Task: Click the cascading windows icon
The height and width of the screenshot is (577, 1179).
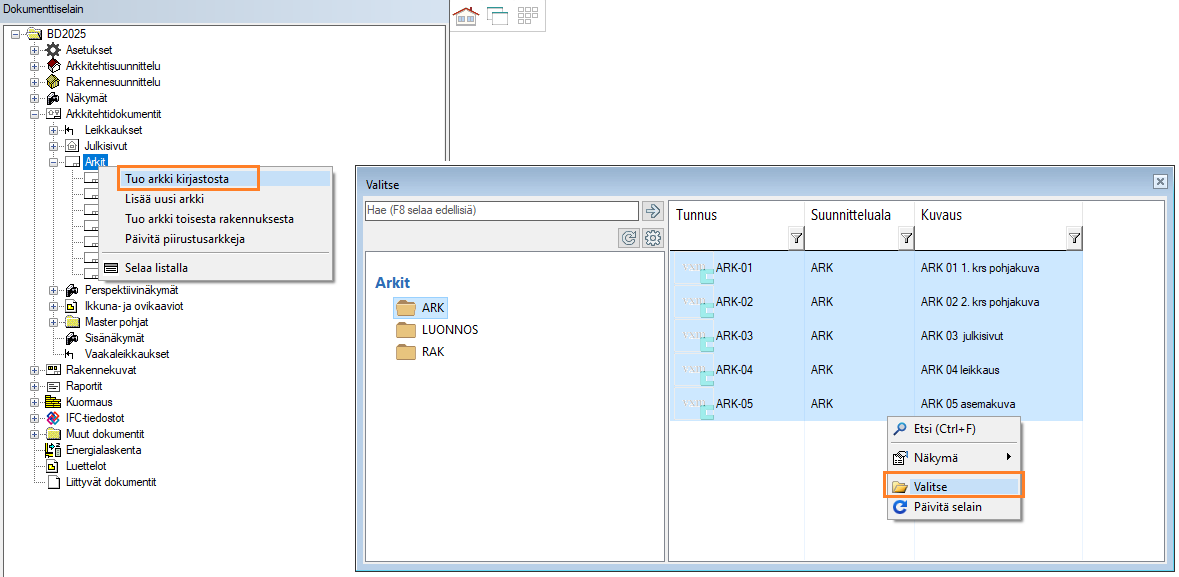Action: (x=497, y=15)
